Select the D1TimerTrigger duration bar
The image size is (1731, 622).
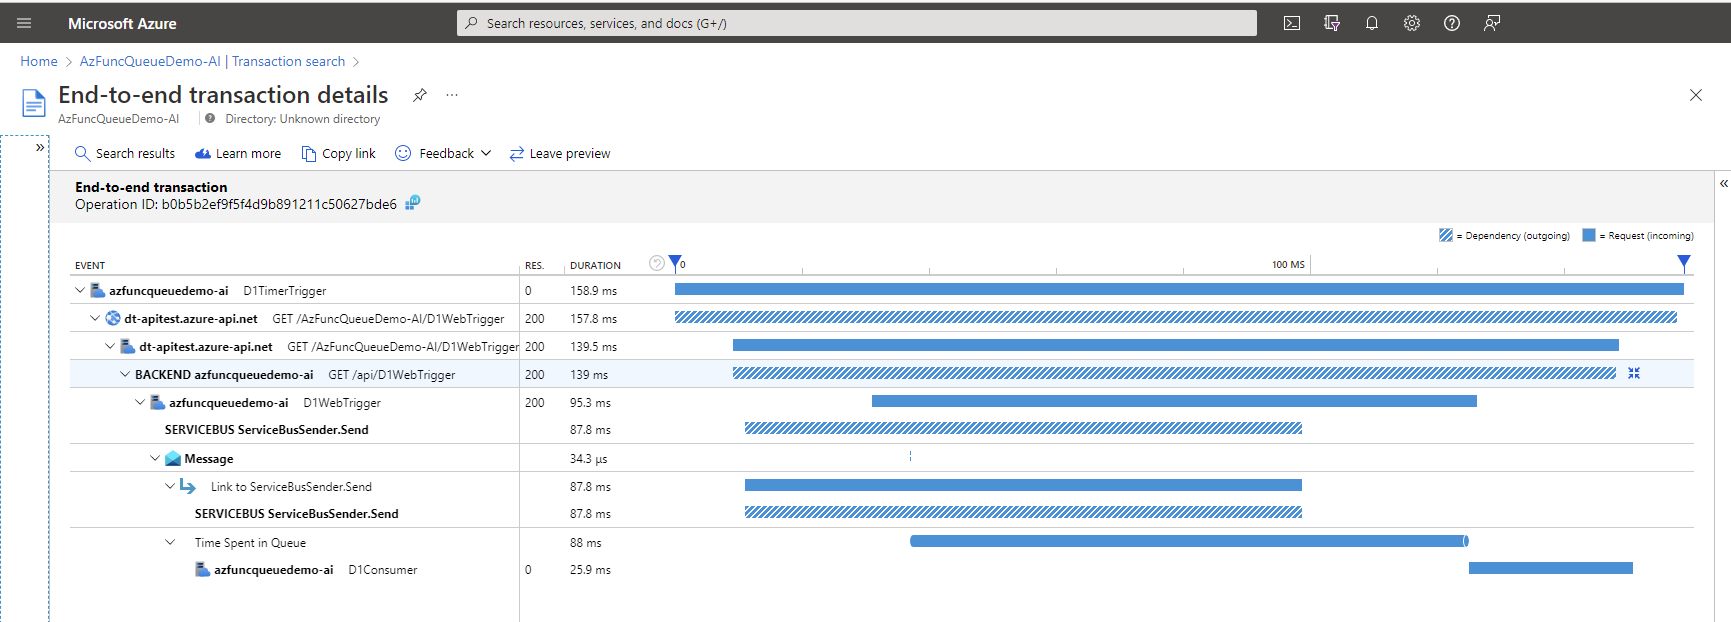1179,289
